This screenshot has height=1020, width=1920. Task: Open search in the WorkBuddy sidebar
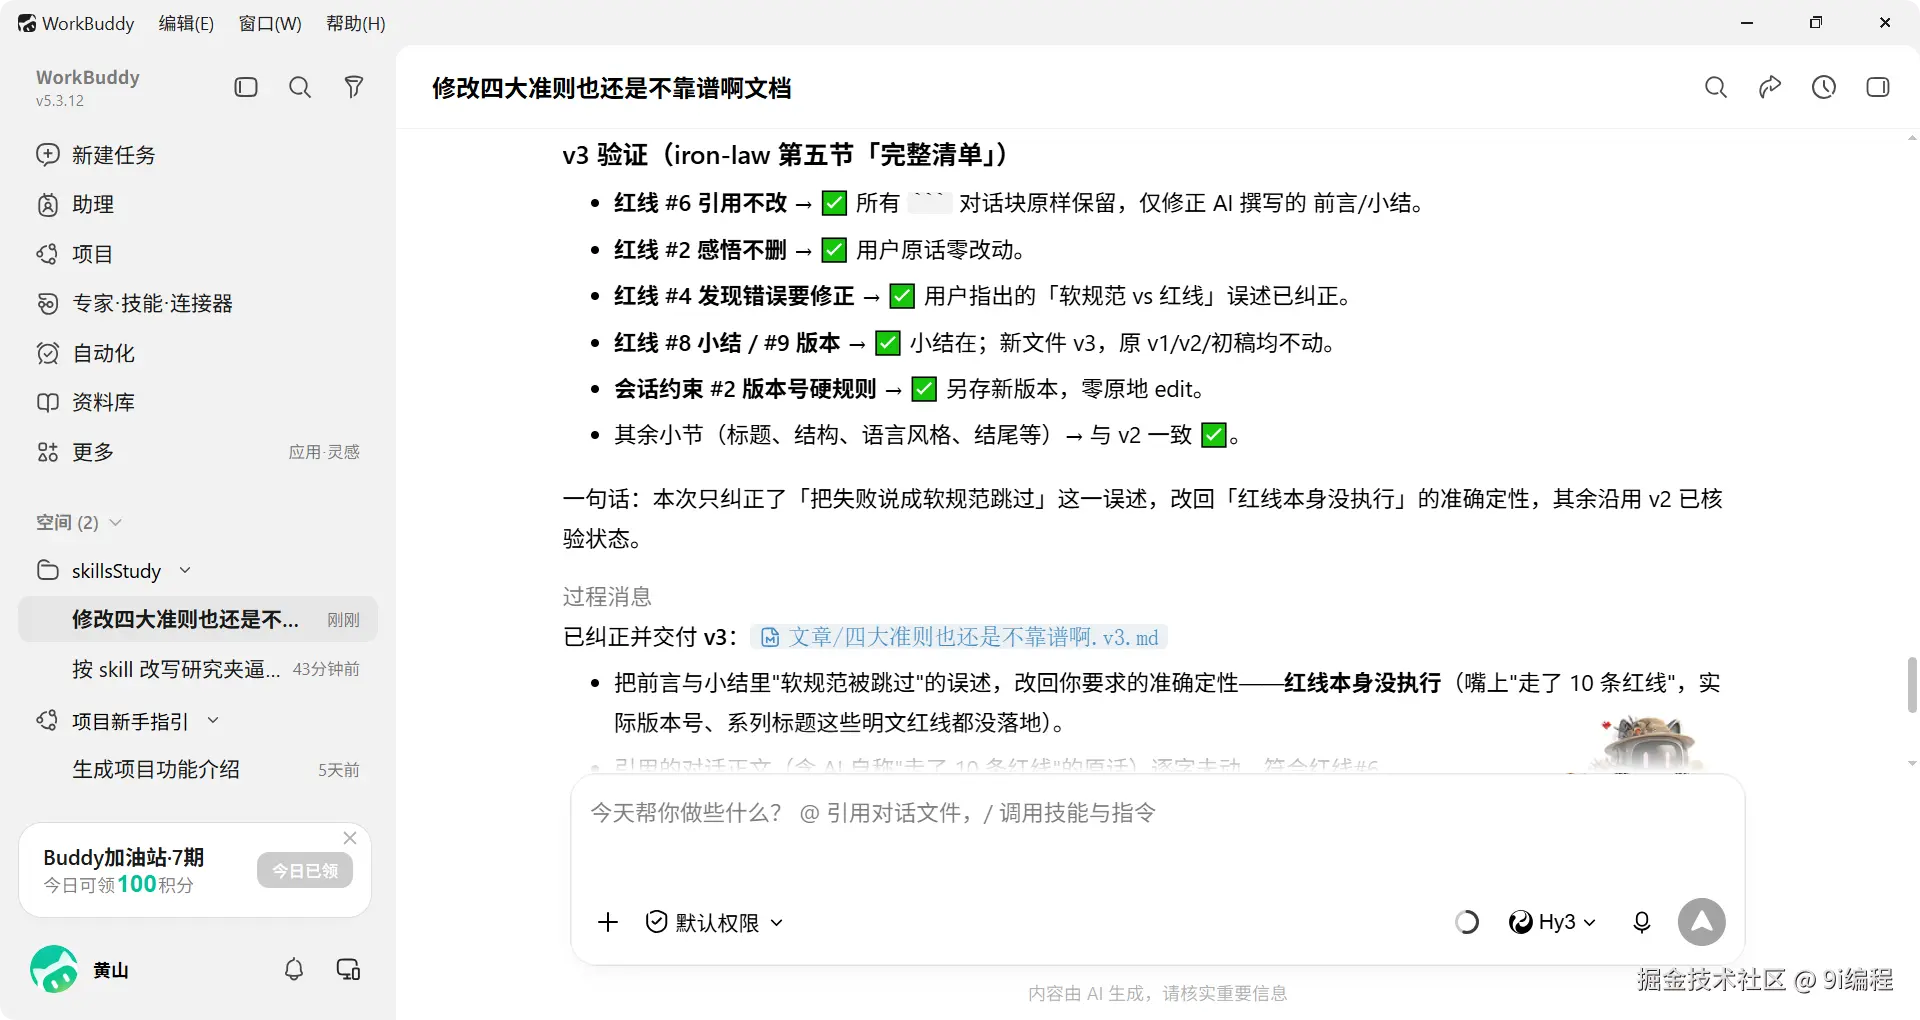[x=300, y=88]
